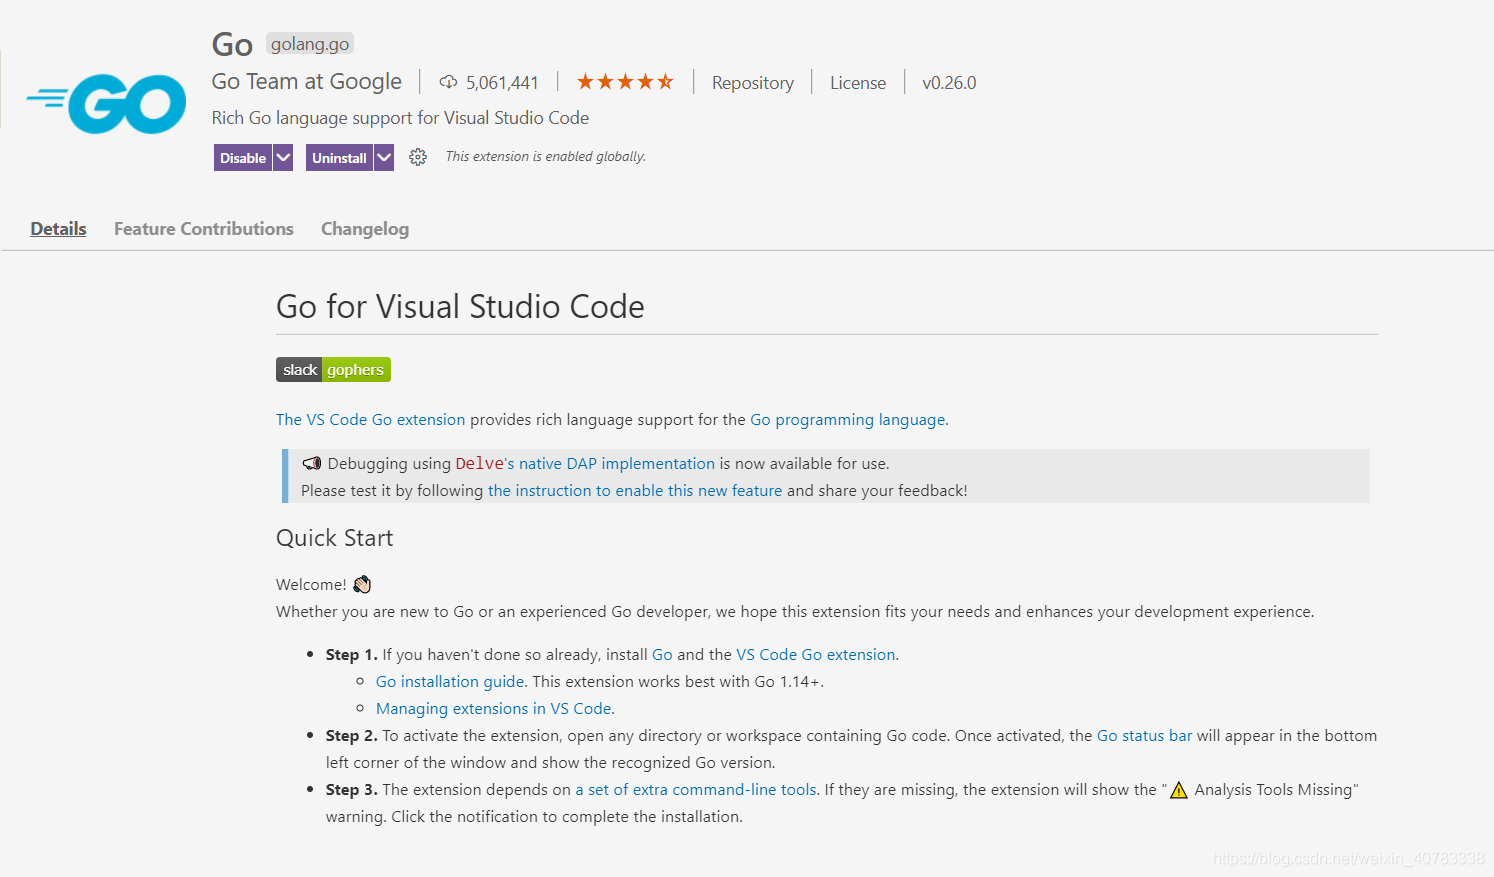View the License link
The height and width of the screenshot is (877, 1494).
click(x=857, y=82)
